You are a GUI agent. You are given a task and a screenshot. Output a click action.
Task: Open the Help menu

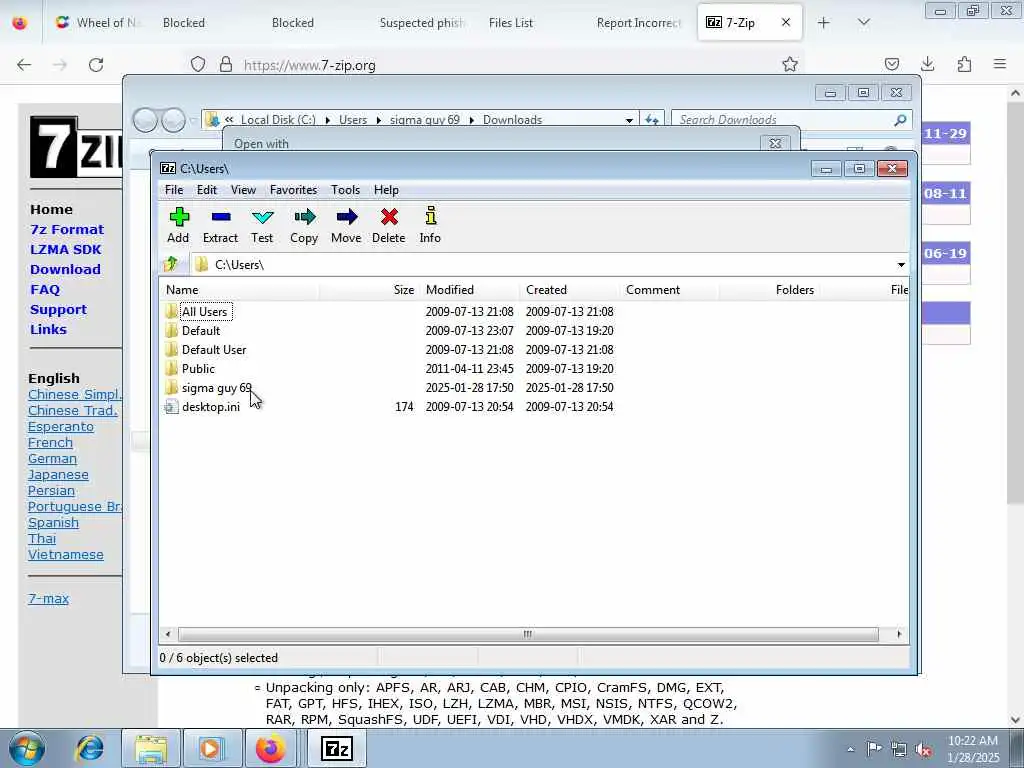[x=386, y=190]
